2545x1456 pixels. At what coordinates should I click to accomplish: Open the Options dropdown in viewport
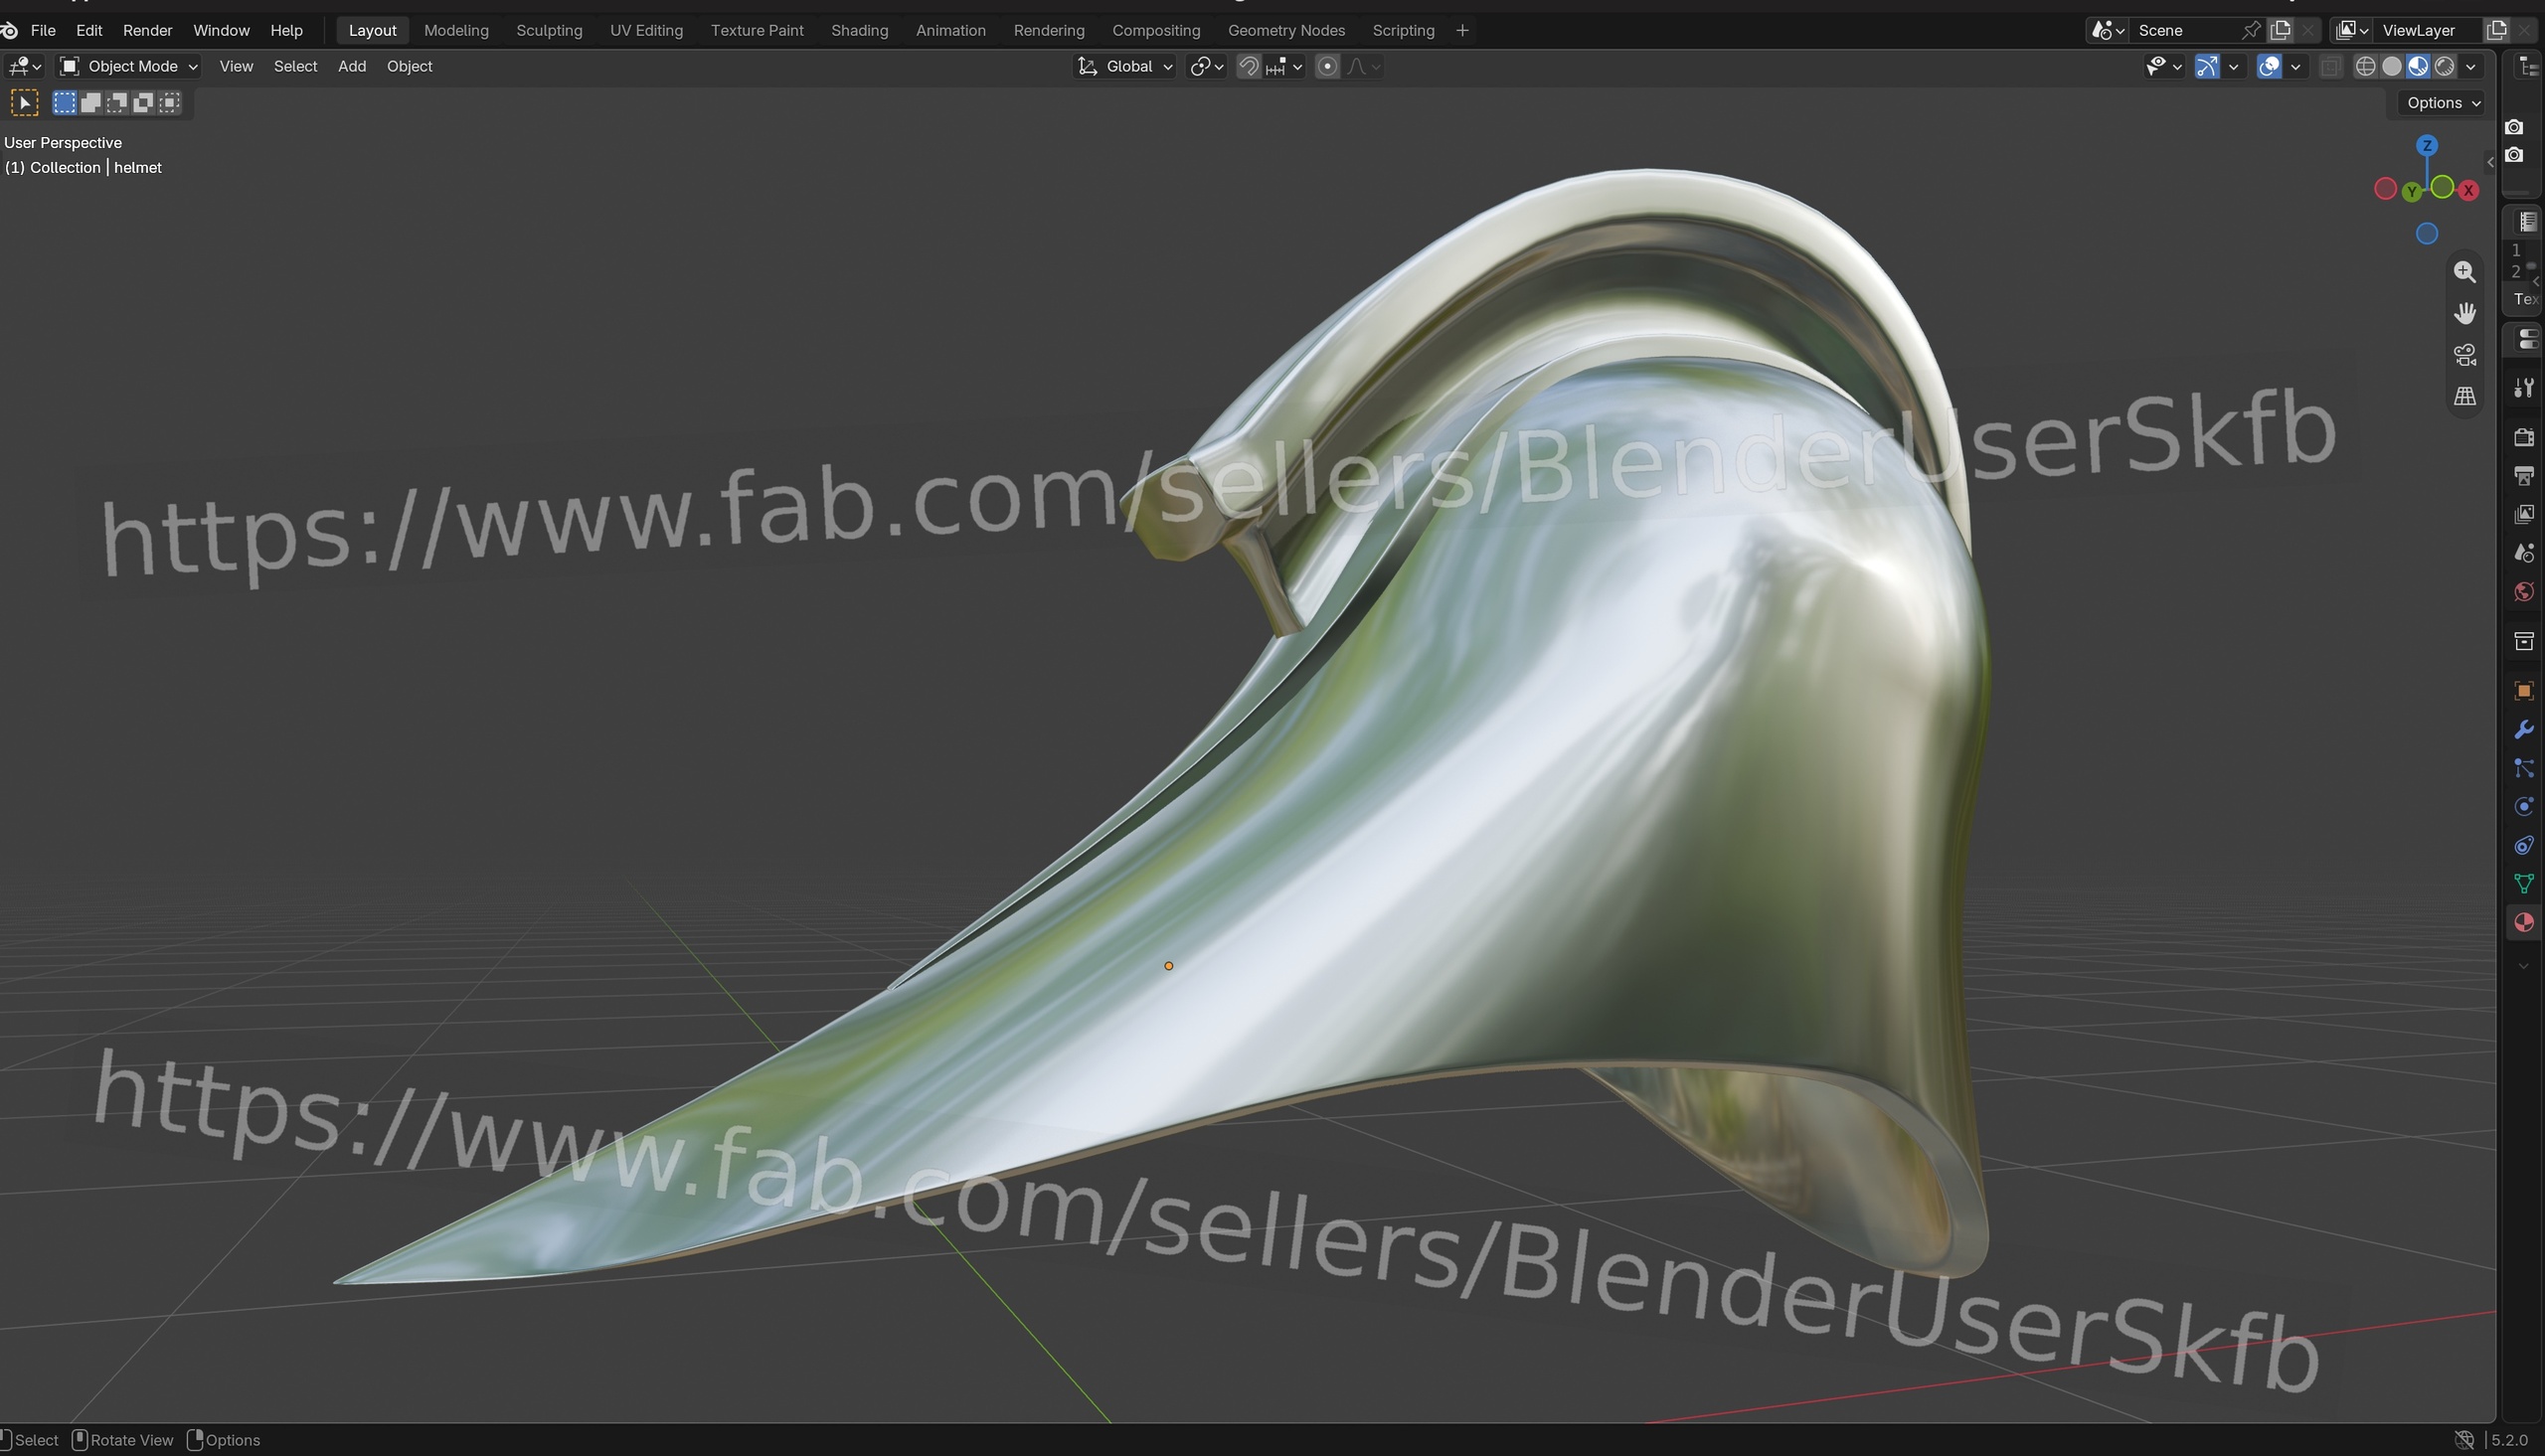pyautogui.click(x=2443, y=103)
